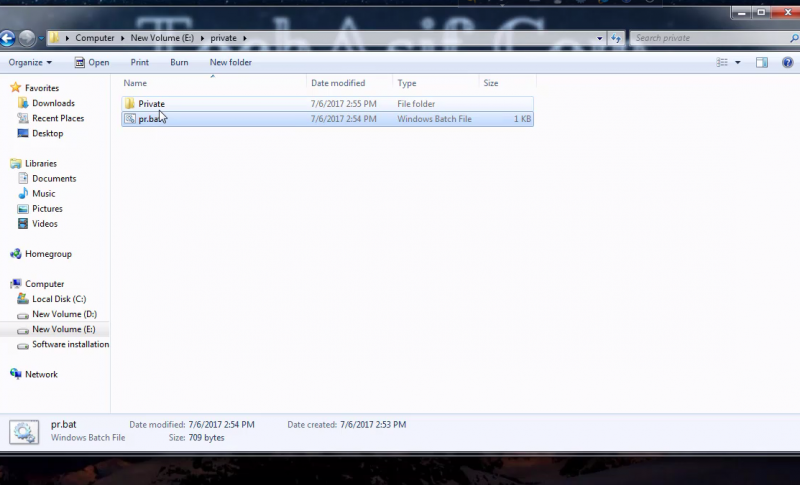The image size is (800, 485).
Task: Open the Pictures library
Action: click(x=47, y=209)
